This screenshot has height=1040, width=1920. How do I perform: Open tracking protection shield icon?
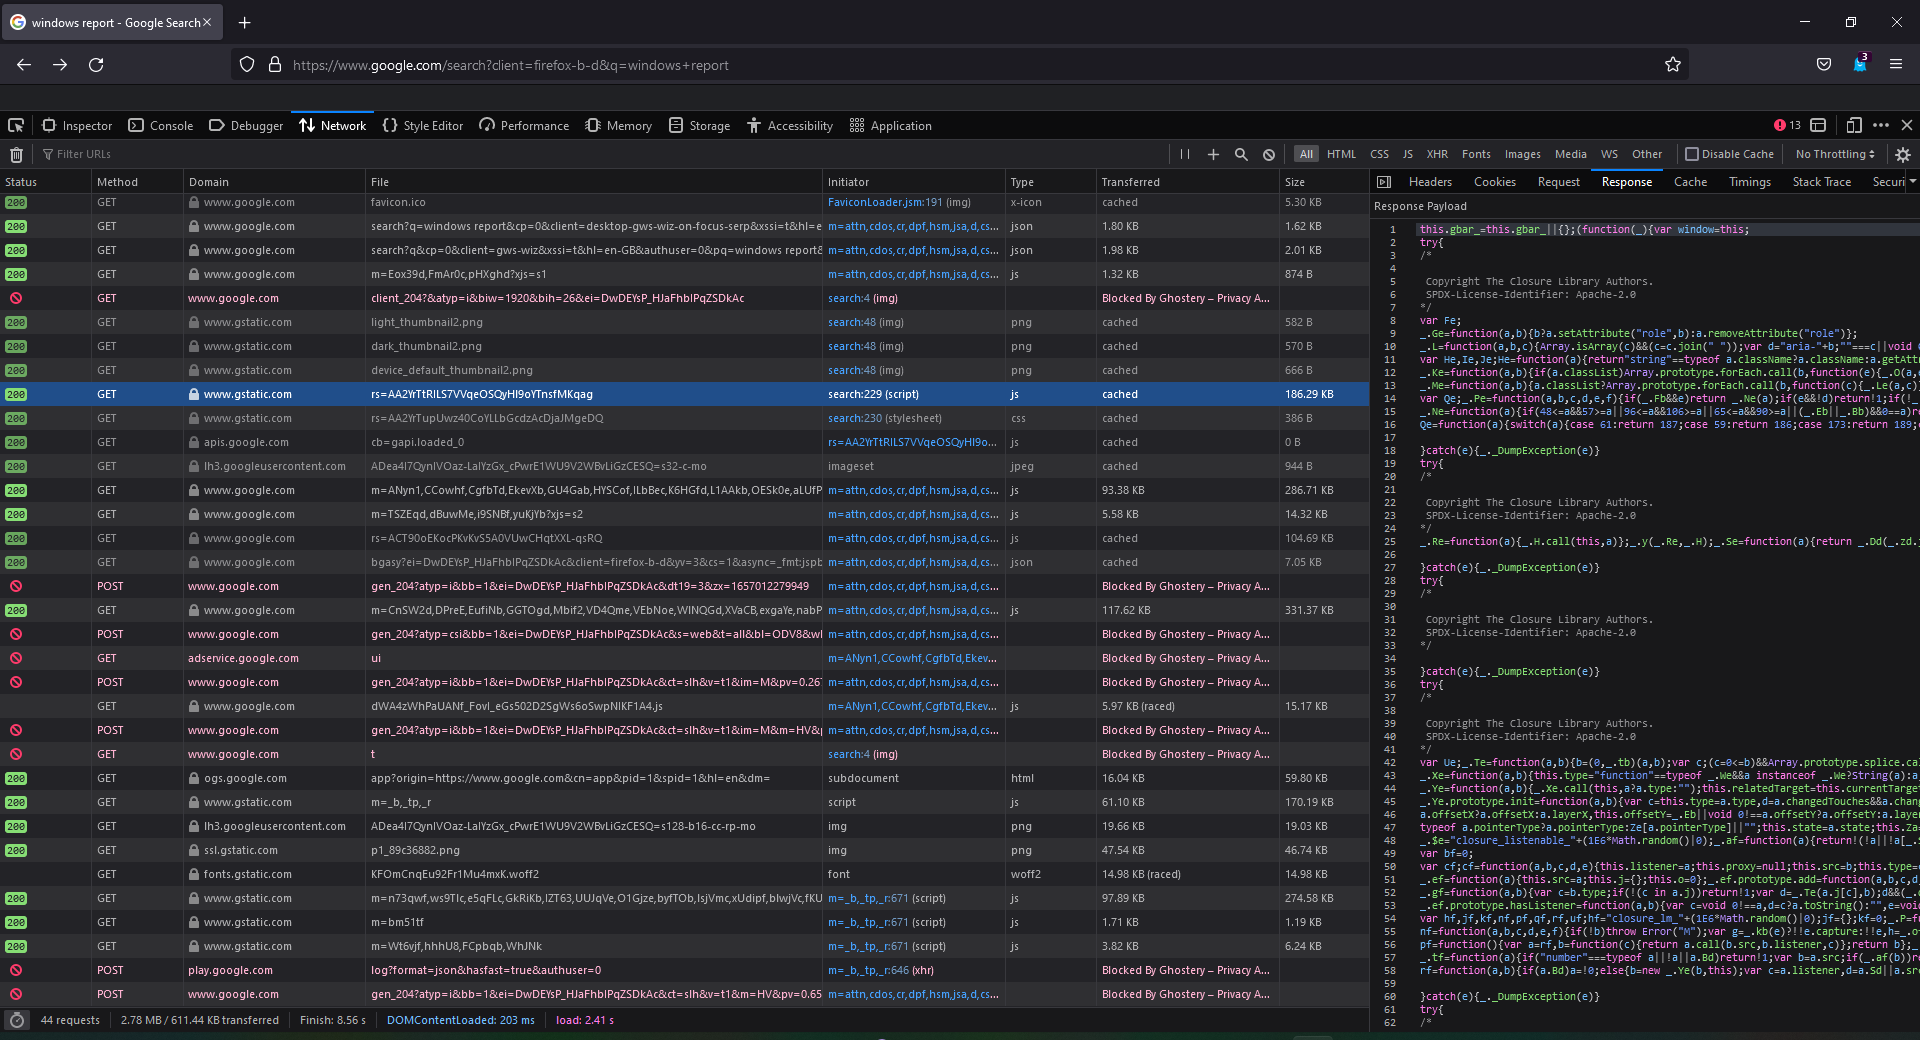tap(247, 65)
